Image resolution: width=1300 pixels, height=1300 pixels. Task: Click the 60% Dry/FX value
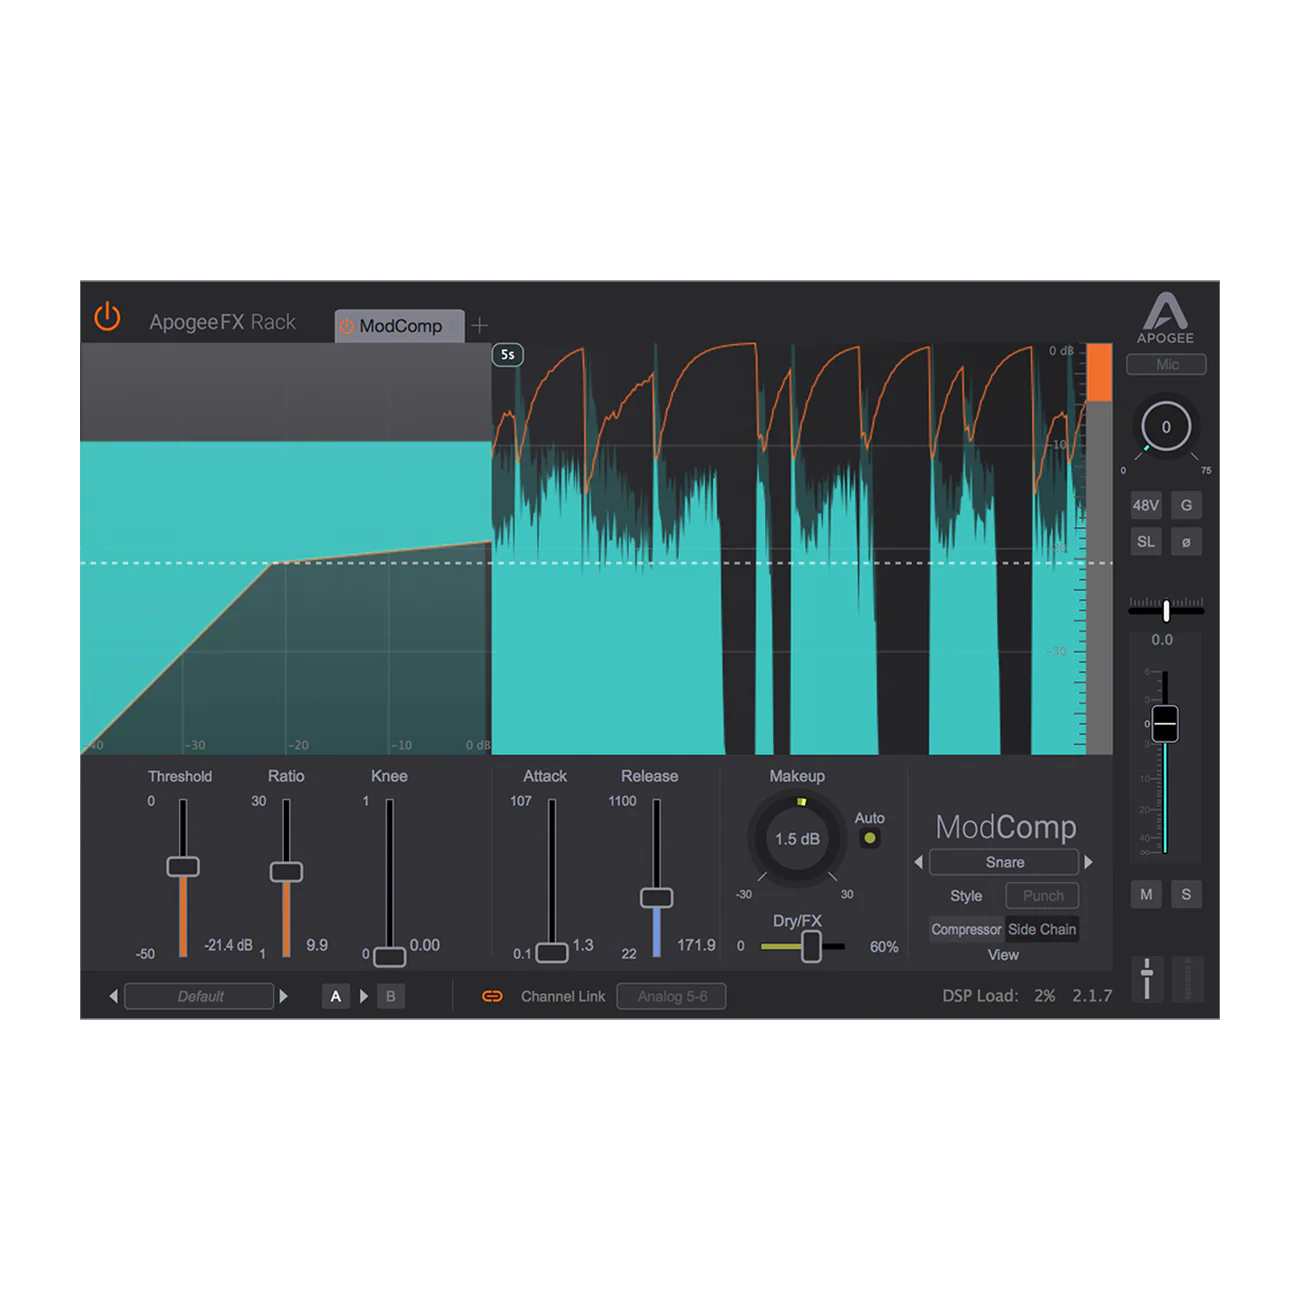tap(884, 947)
